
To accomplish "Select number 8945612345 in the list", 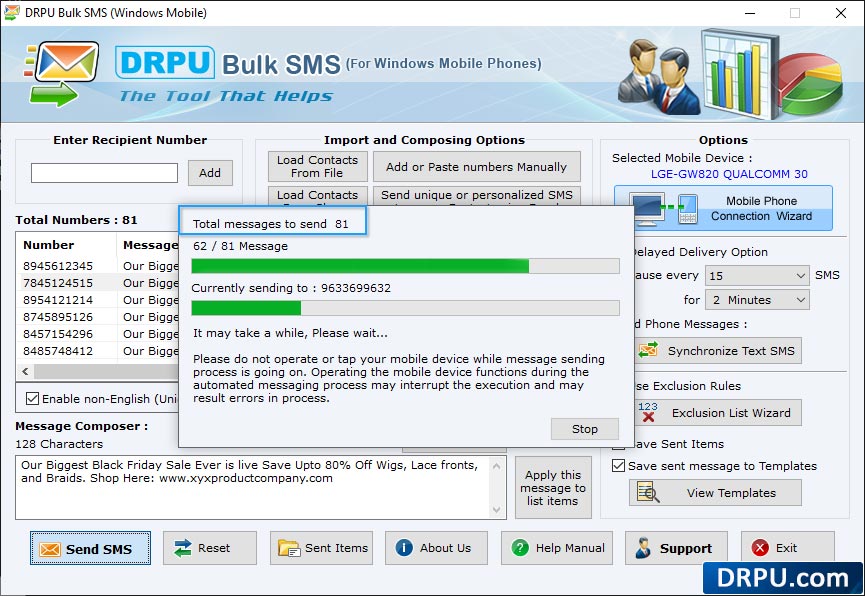I will point(58,266).
